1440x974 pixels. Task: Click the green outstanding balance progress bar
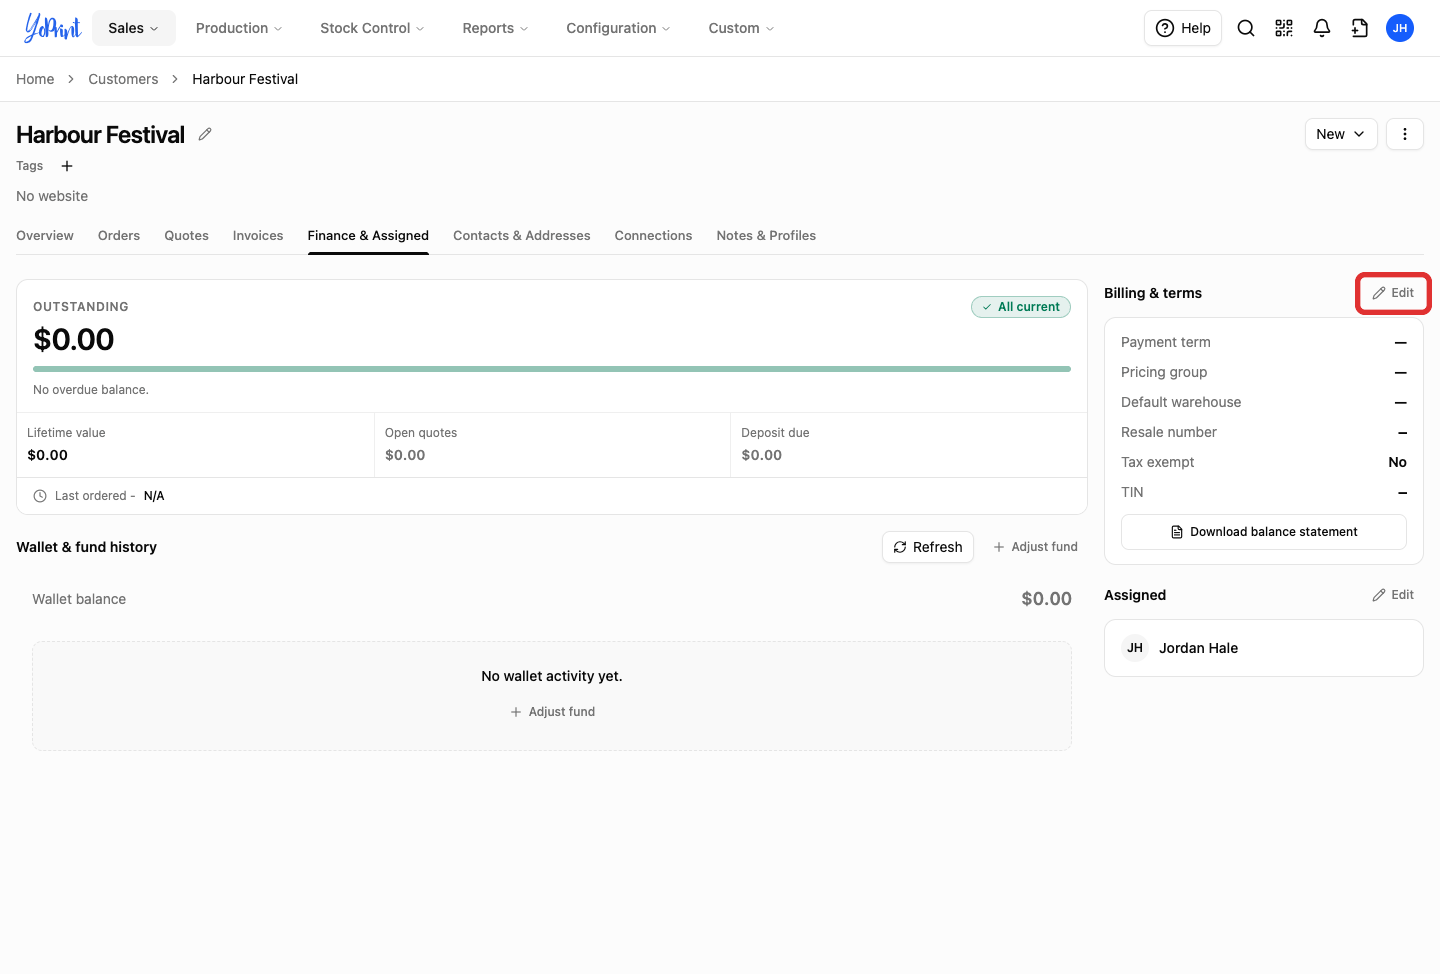pos(552,369)
